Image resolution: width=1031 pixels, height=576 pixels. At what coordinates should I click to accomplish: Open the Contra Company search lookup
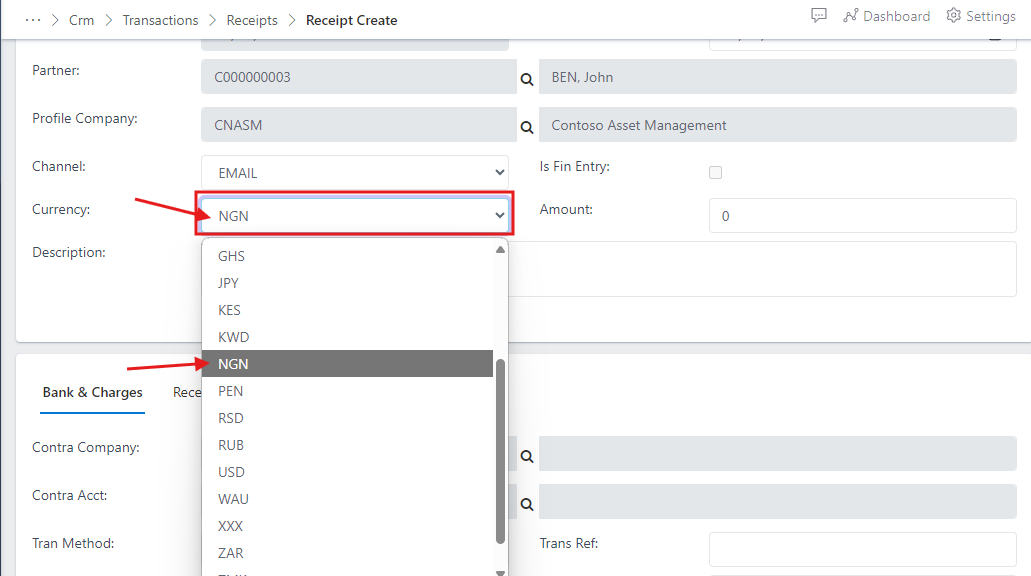click(x=527, y=454)
